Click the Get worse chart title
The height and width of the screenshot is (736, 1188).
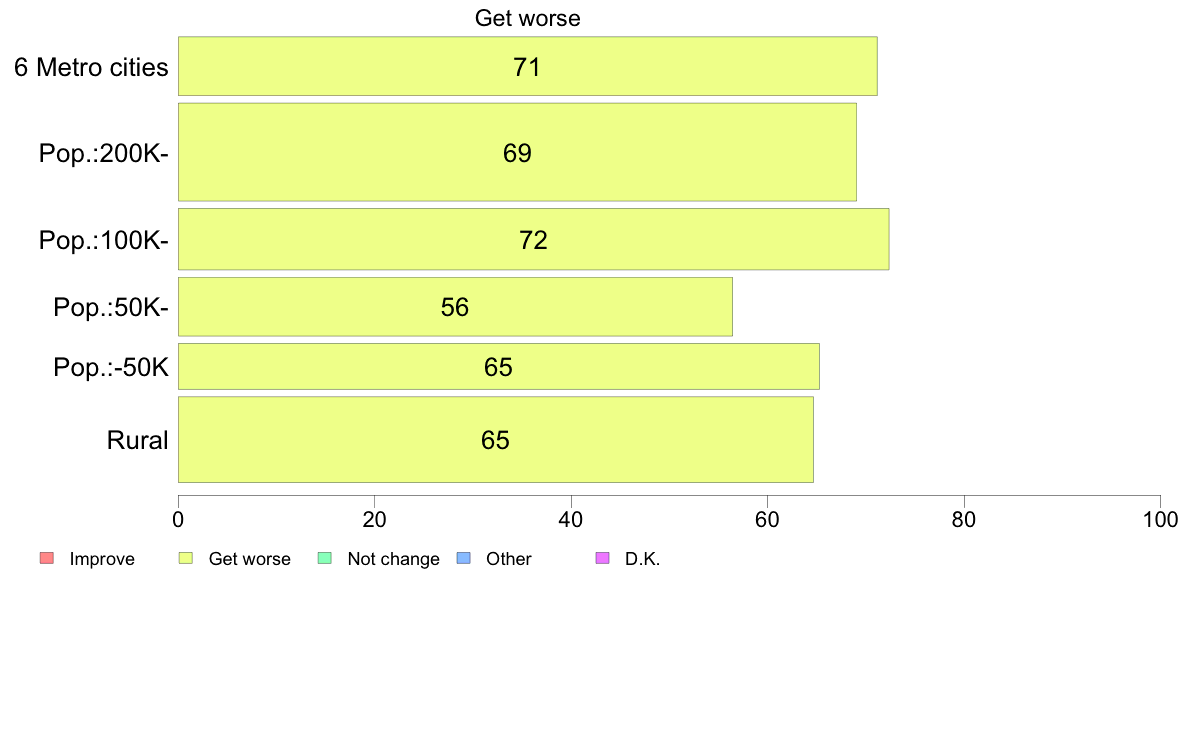(x=527, y=18)
